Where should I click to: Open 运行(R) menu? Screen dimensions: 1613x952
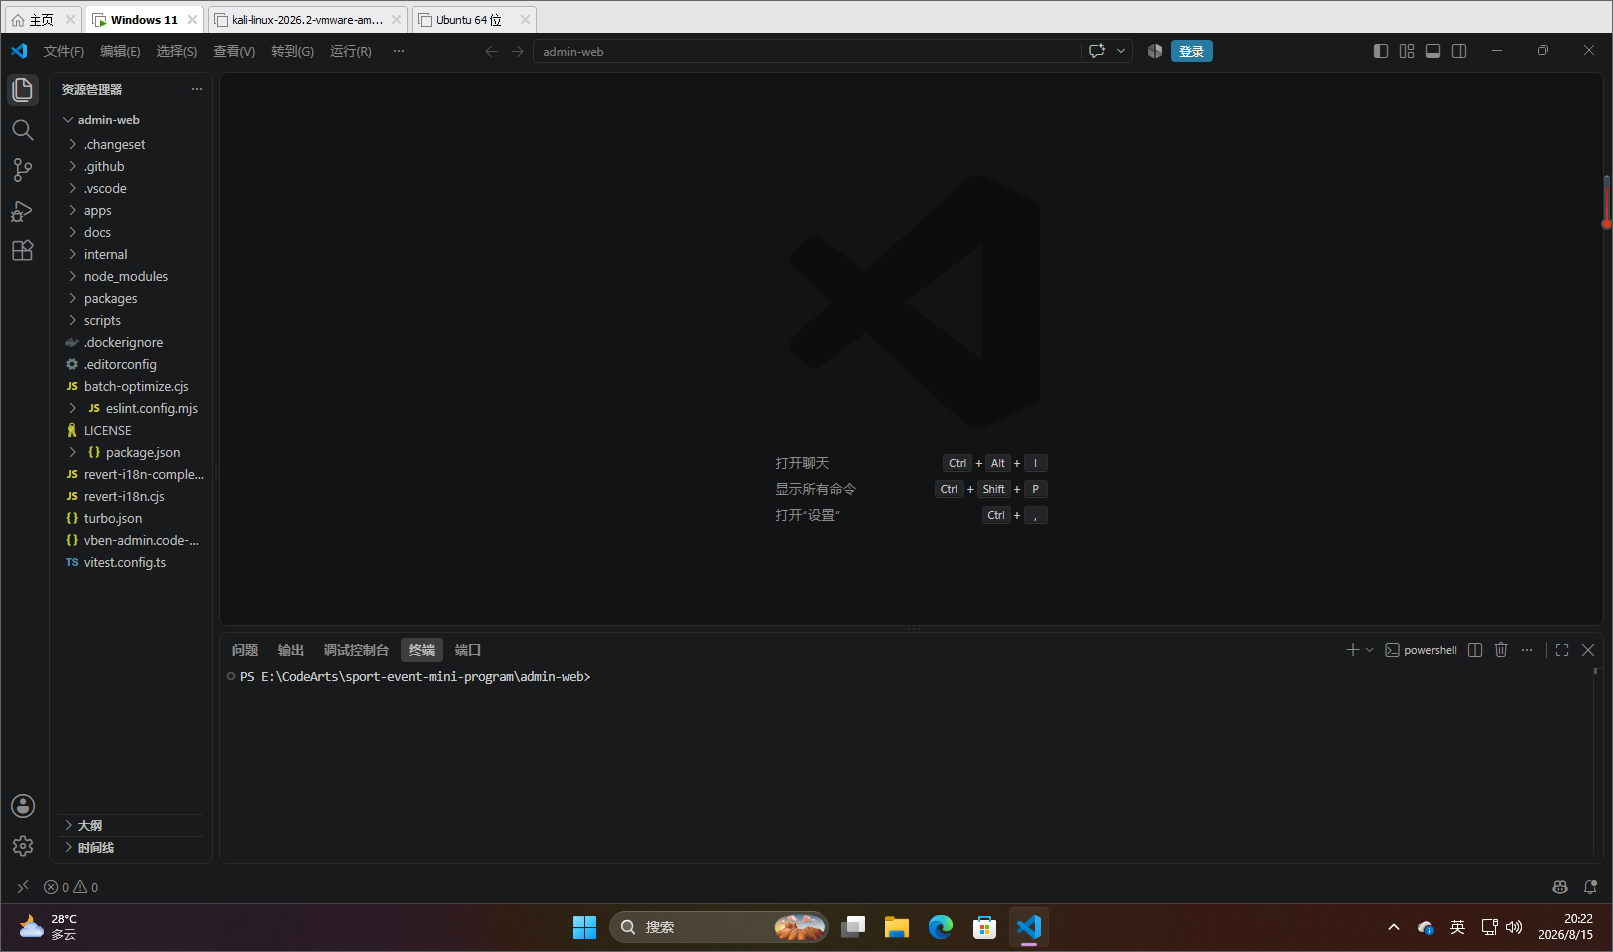coord(351,51)
